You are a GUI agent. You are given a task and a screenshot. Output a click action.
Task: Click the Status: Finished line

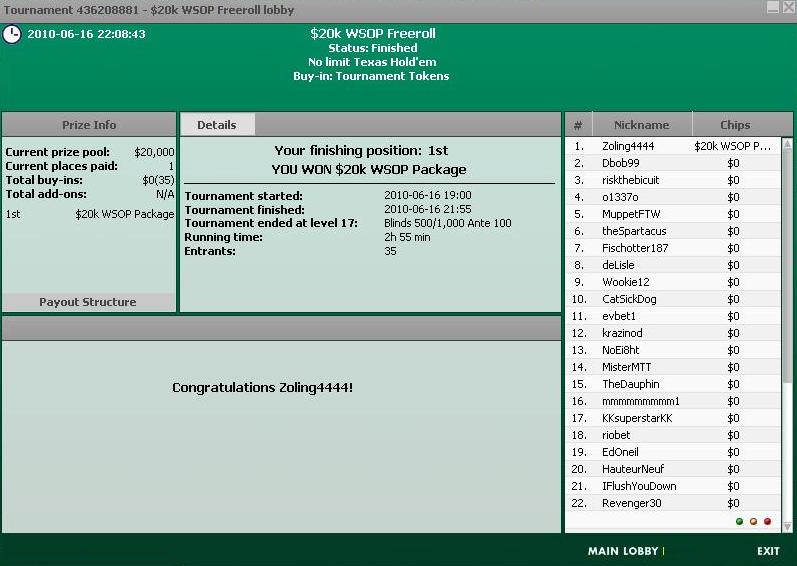click(373, 48)
